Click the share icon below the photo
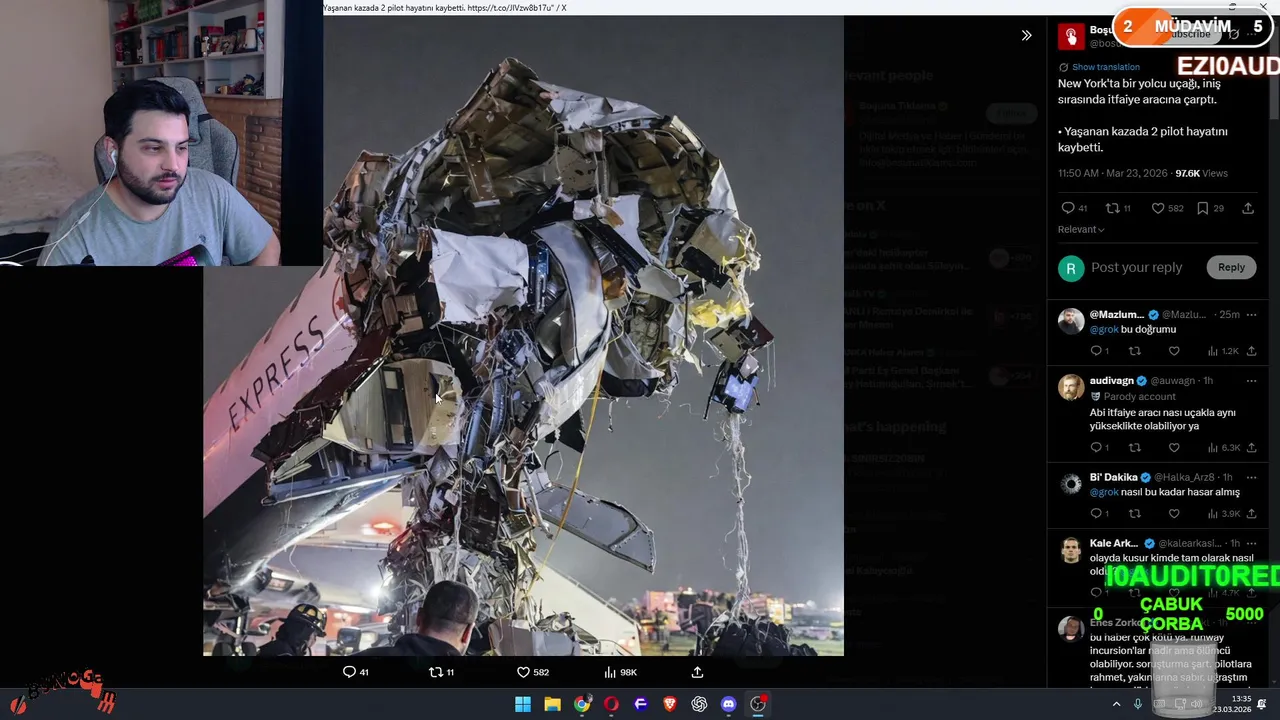 697,672
